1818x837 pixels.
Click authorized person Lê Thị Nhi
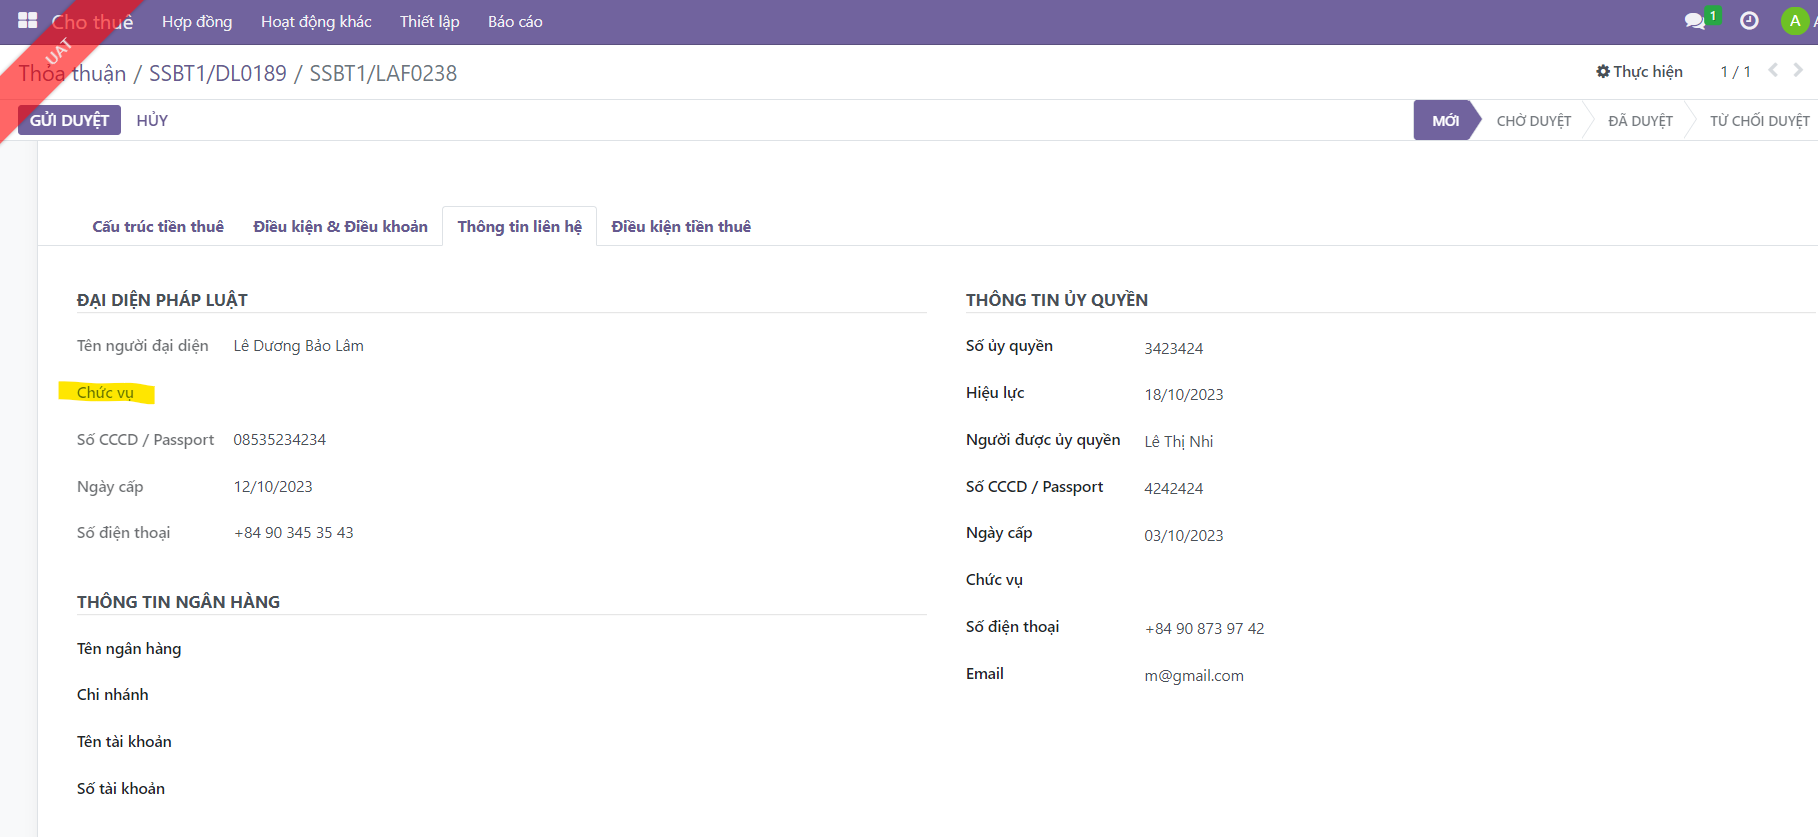1179,442
